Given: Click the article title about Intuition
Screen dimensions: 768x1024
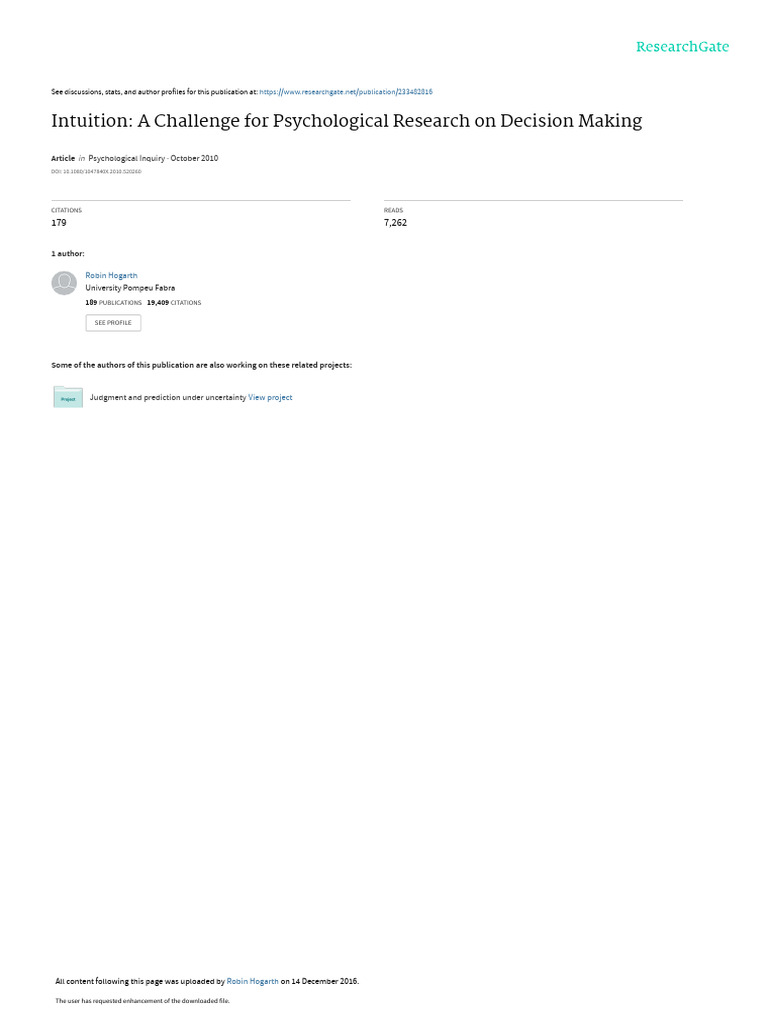Looking at the screenshot, I should tap(347, 121).
